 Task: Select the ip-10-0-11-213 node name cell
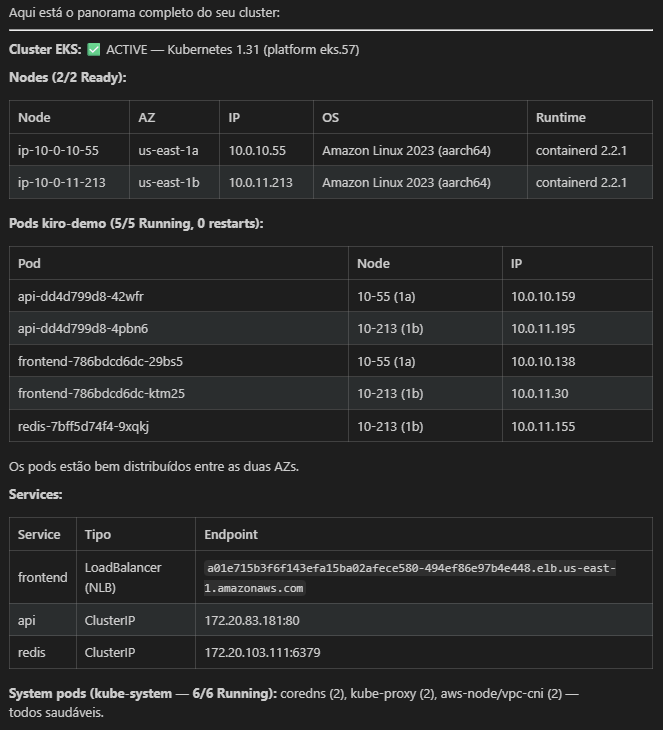[x=62, y=182]
